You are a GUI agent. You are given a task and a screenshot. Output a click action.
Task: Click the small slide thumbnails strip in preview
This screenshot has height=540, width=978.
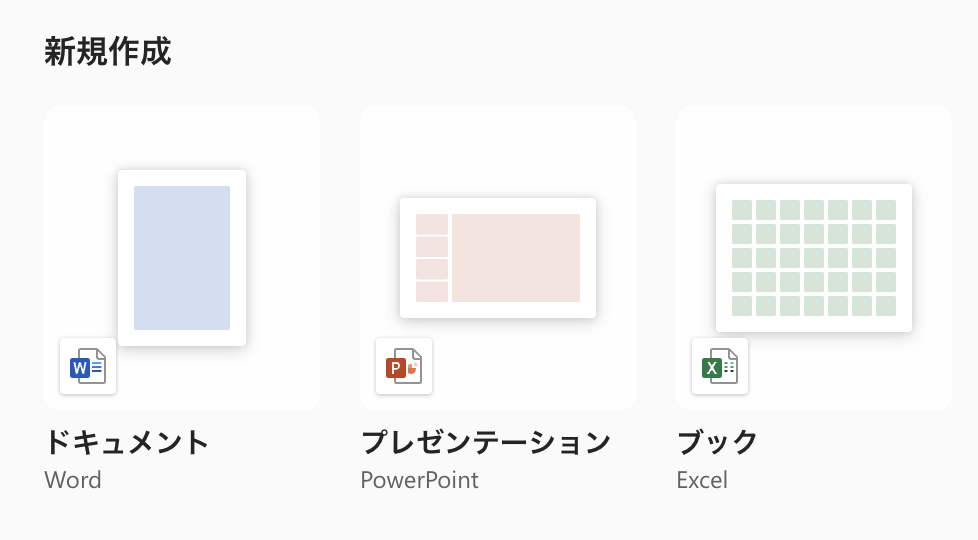tap(432, 258)
